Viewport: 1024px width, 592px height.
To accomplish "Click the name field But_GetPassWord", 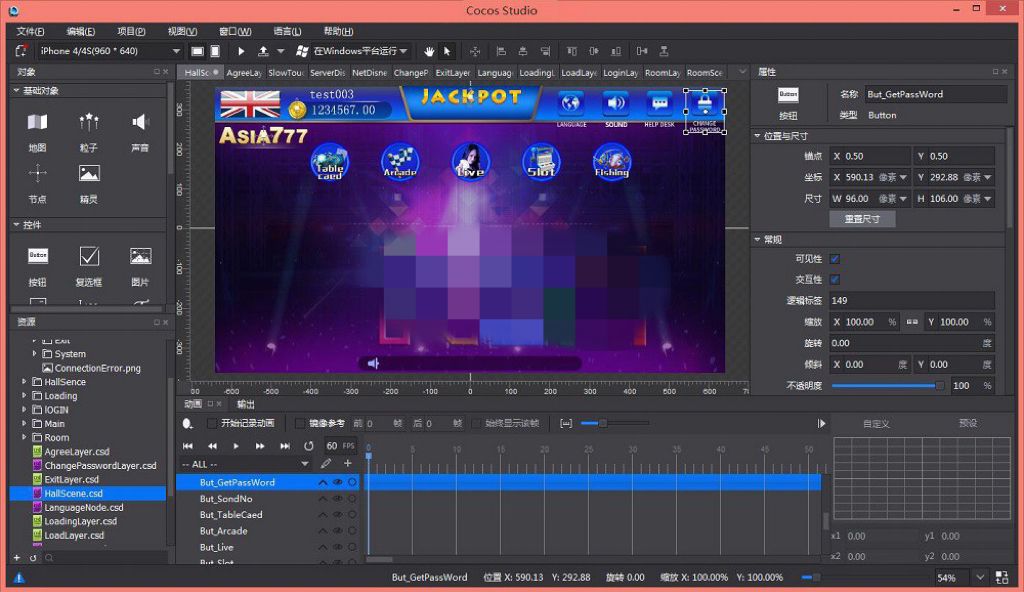I will pyautogui.click(x=935, y=94).
